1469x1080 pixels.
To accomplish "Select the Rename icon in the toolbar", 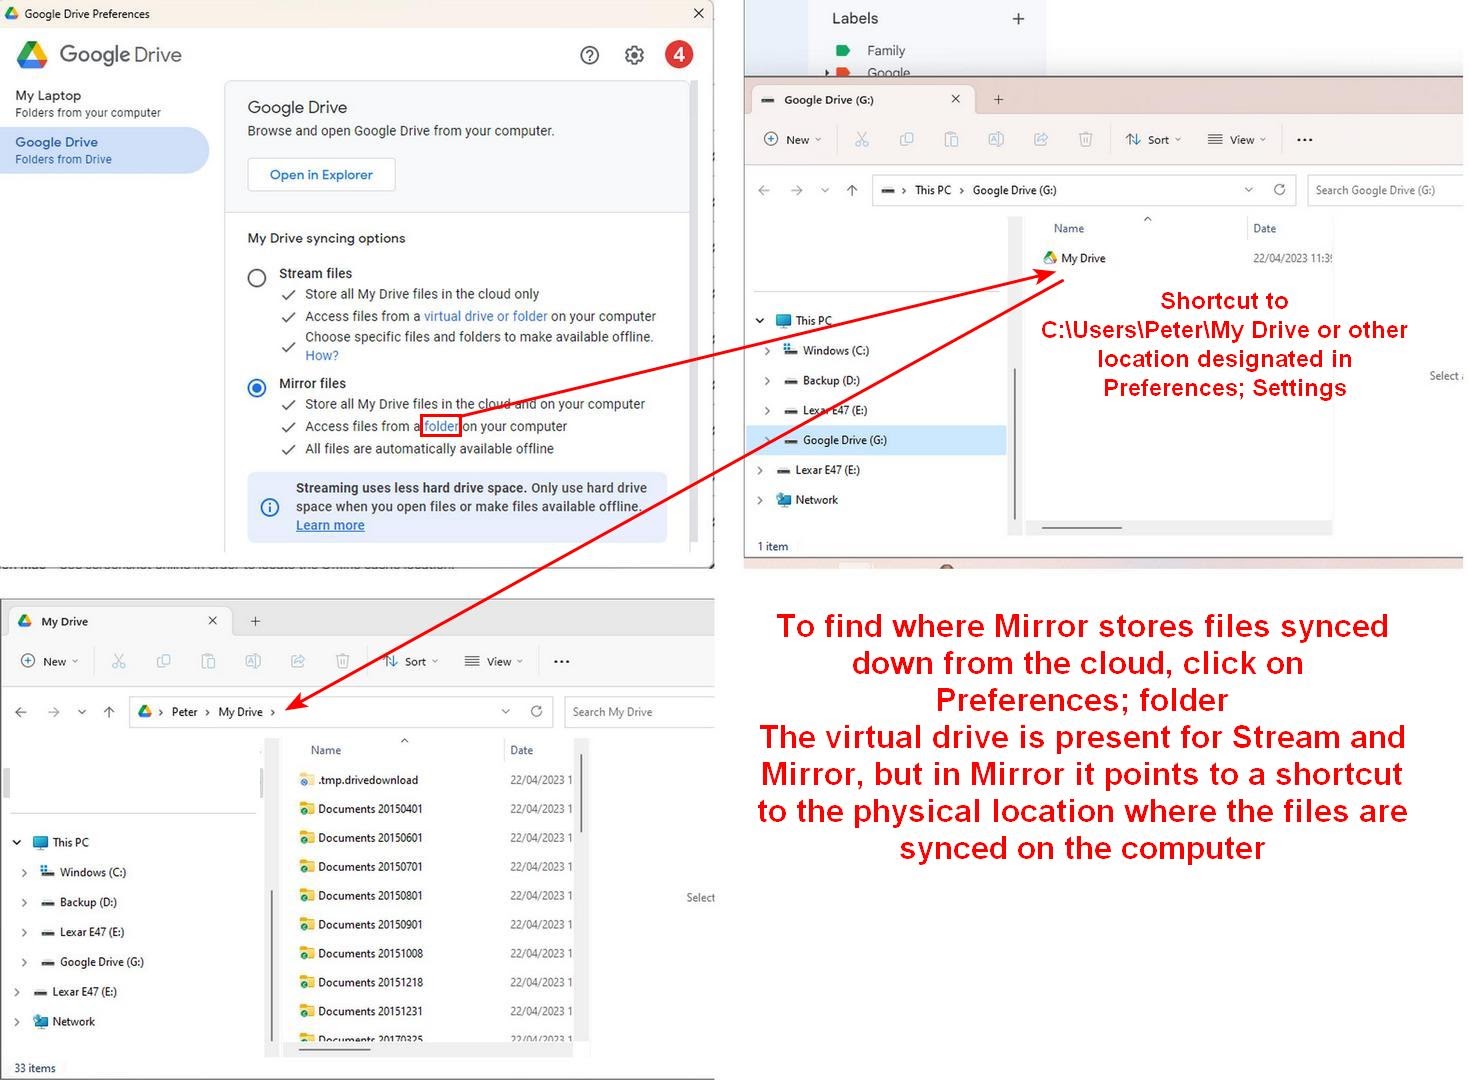I will tap(996, 139).
